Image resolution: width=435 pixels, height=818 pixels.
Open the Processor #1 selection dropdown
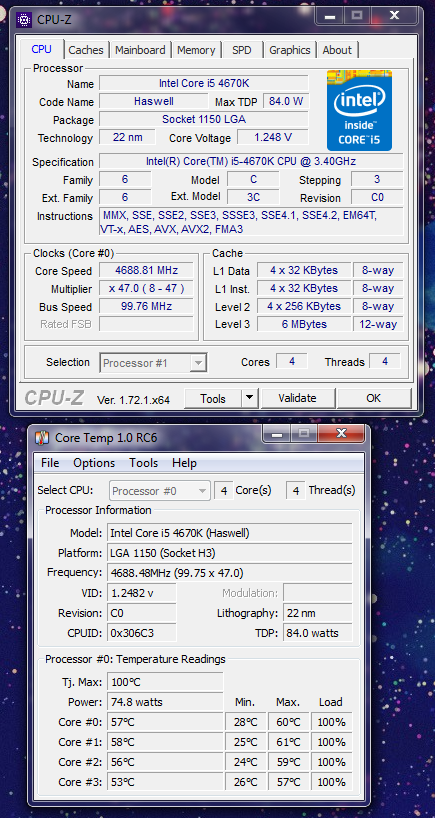(x=153, y=363)
